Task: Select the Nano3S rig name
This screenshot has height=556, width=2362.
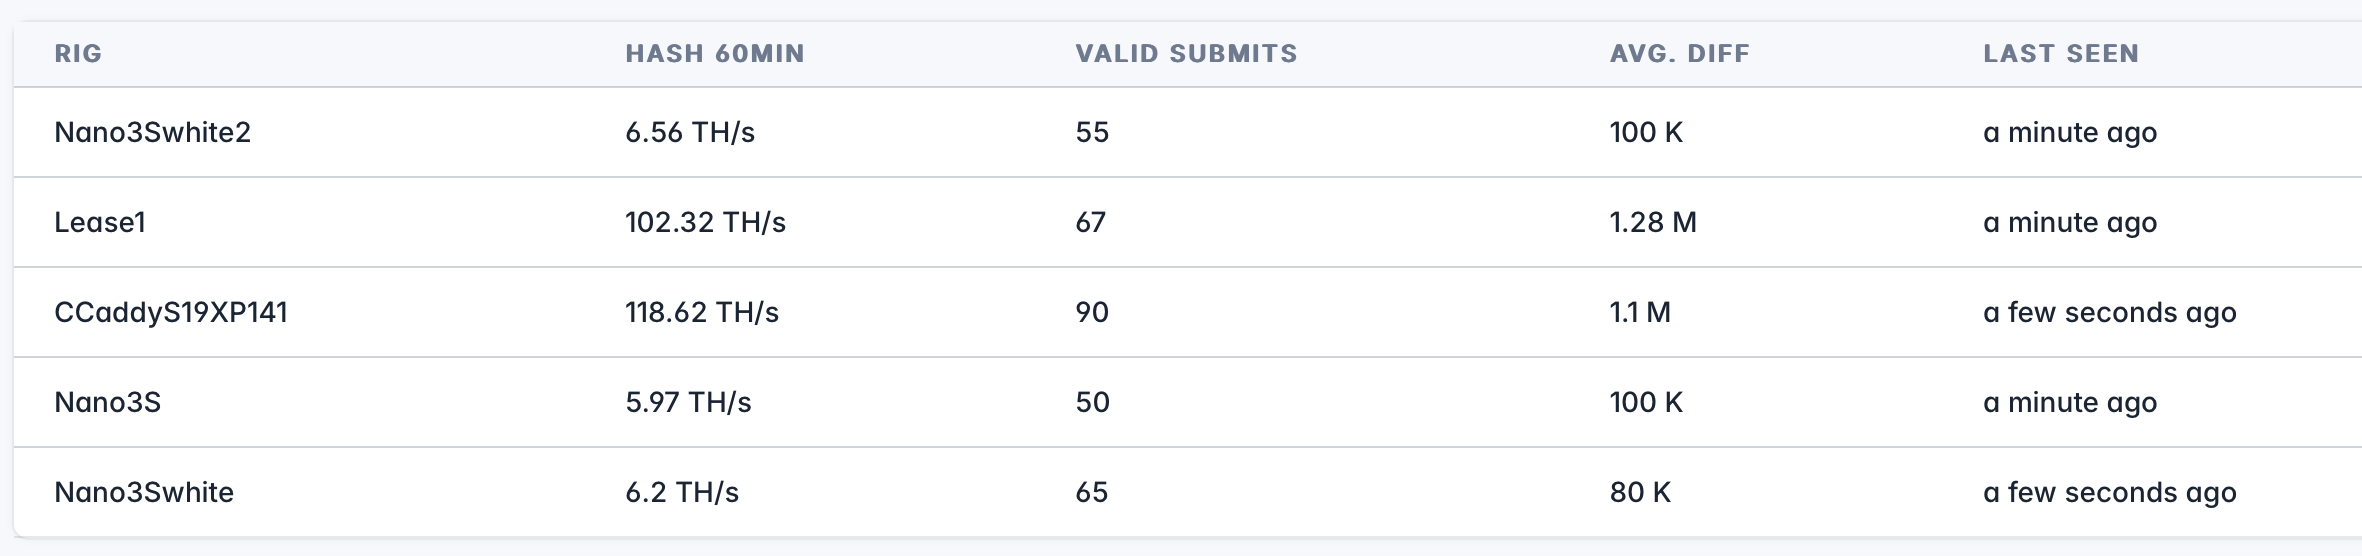Action: [x=107, y=403]
